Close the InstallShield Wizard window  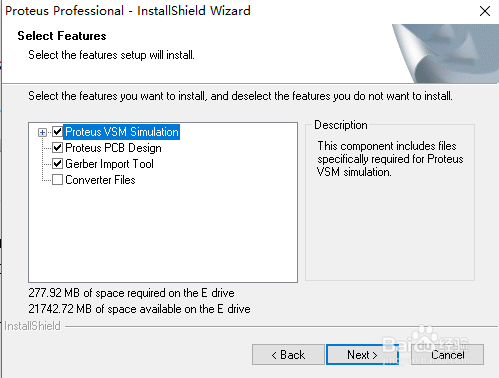click(x=485, y=11)
